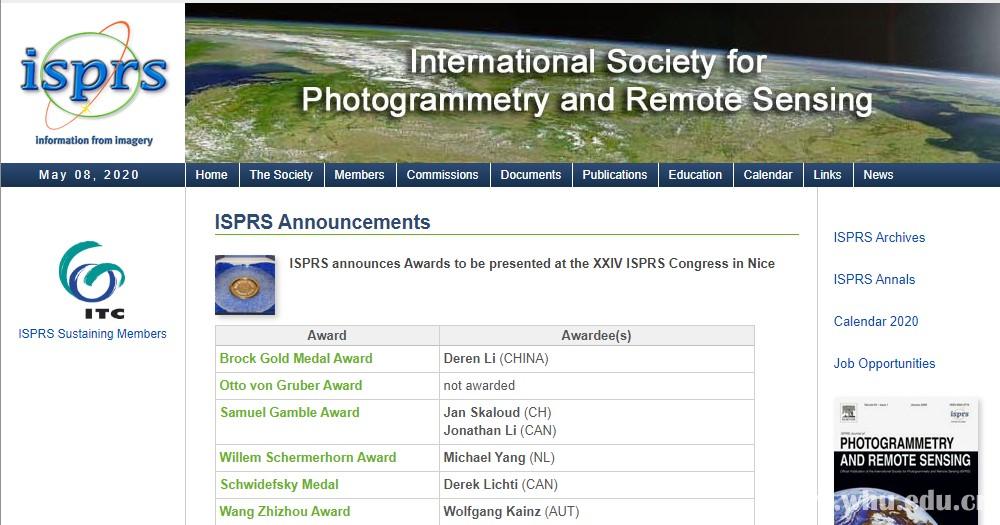
Task: Open the gold medal thumbnail image
Action: tap(244, 285)
